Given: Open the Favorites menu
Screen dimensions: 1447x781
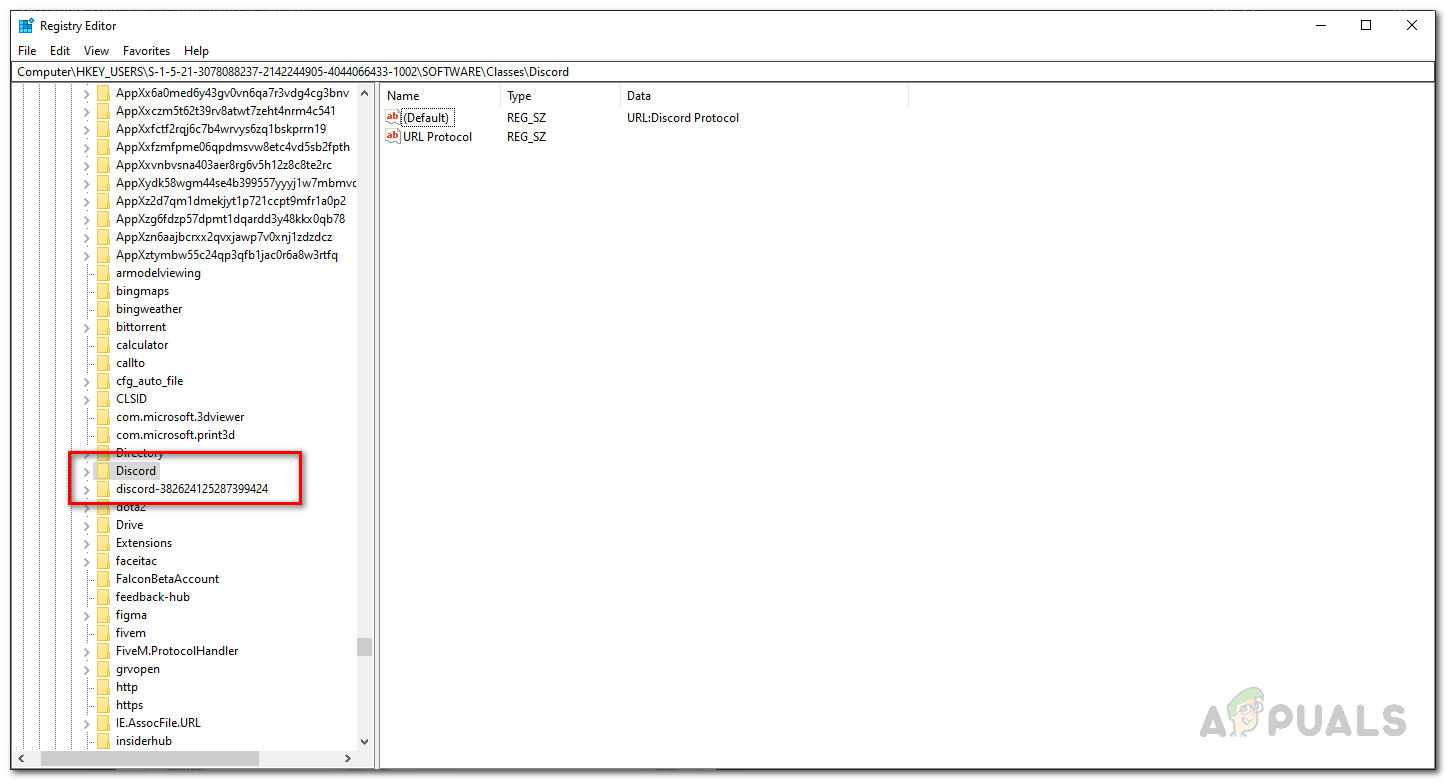Looking at the screenshot, I should [x=147, y=51].
